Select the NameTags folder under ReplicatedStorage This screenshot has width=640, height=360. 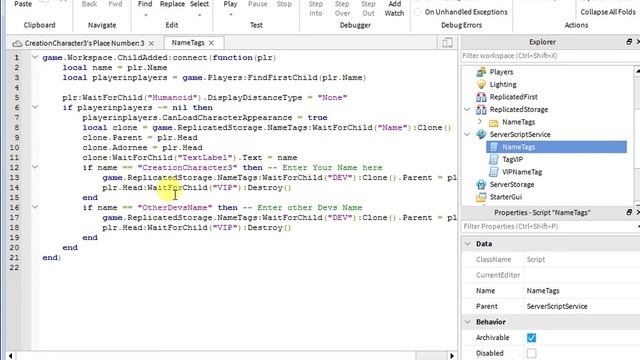coord(518,122)
